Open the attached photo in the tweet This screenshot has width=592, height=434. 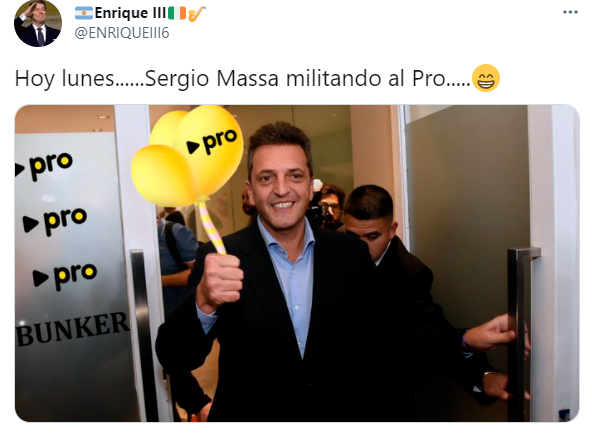(297, 263)
